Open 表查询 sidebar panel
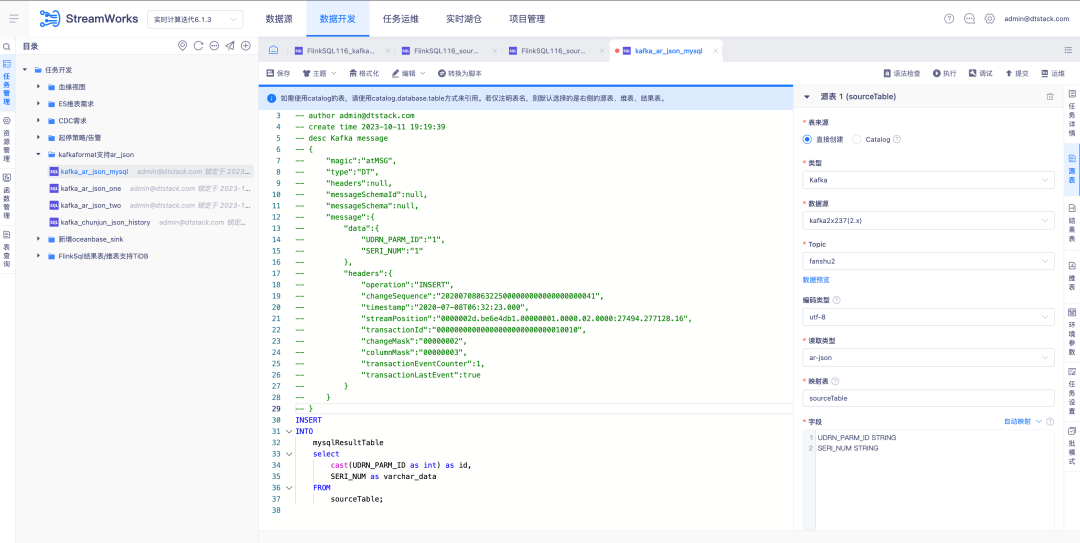This screenshot has height=543, width=1080. (7, 249)
